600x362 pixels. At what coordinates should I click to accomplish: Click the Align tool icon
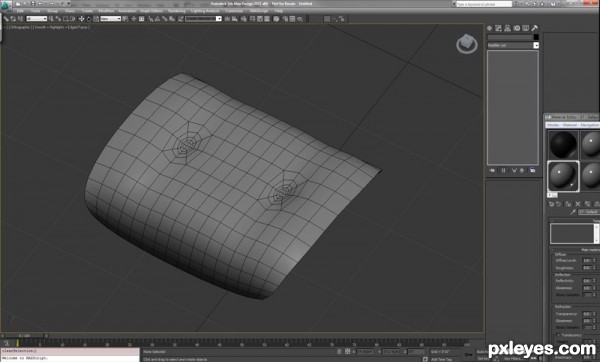[x=235, y=19]
